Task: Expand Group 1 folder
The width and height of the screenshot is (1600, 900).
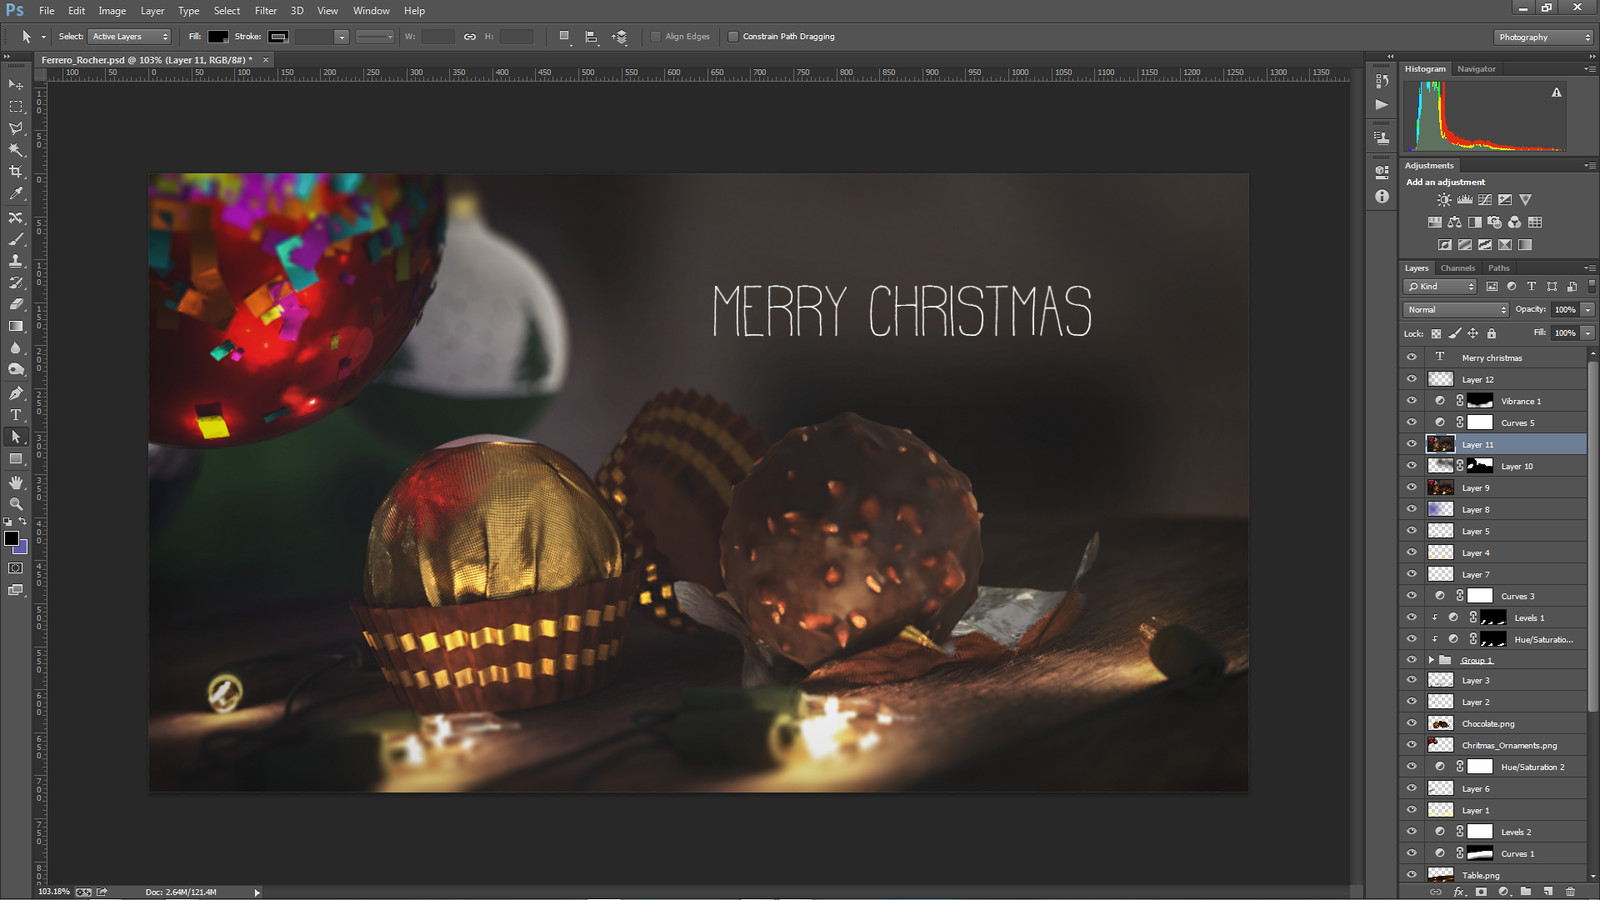Action: tap(1431, 660)
